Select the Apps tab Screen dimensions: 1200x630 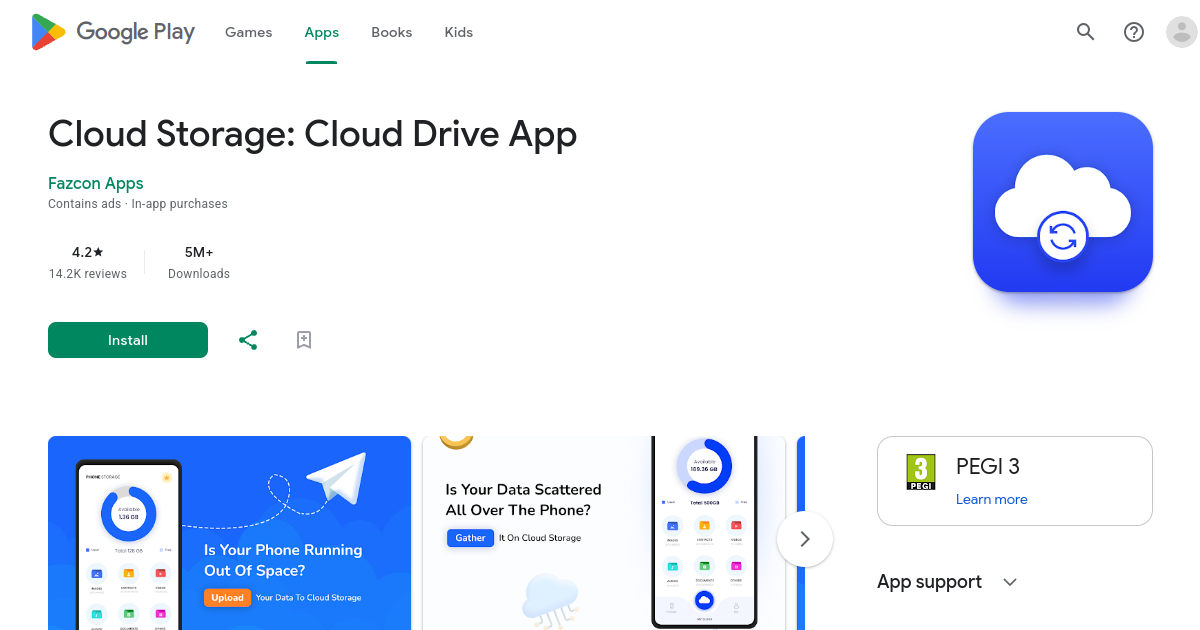(x=322, y=32)
